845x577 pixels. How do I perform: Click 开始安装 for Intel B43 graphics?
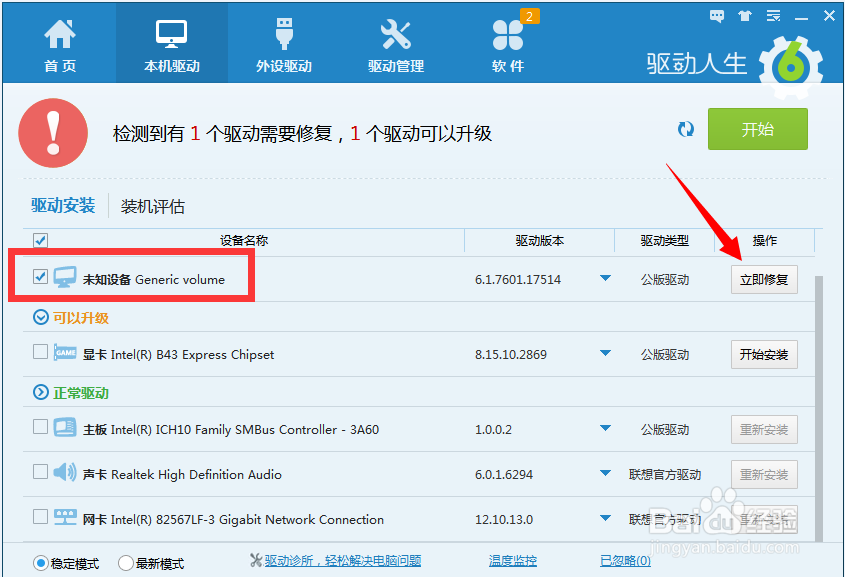764,354
